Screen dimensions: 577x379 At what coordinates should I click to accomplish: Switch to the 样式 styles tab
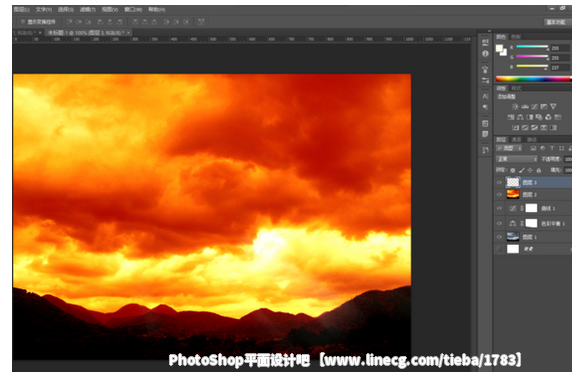[516, 88]
